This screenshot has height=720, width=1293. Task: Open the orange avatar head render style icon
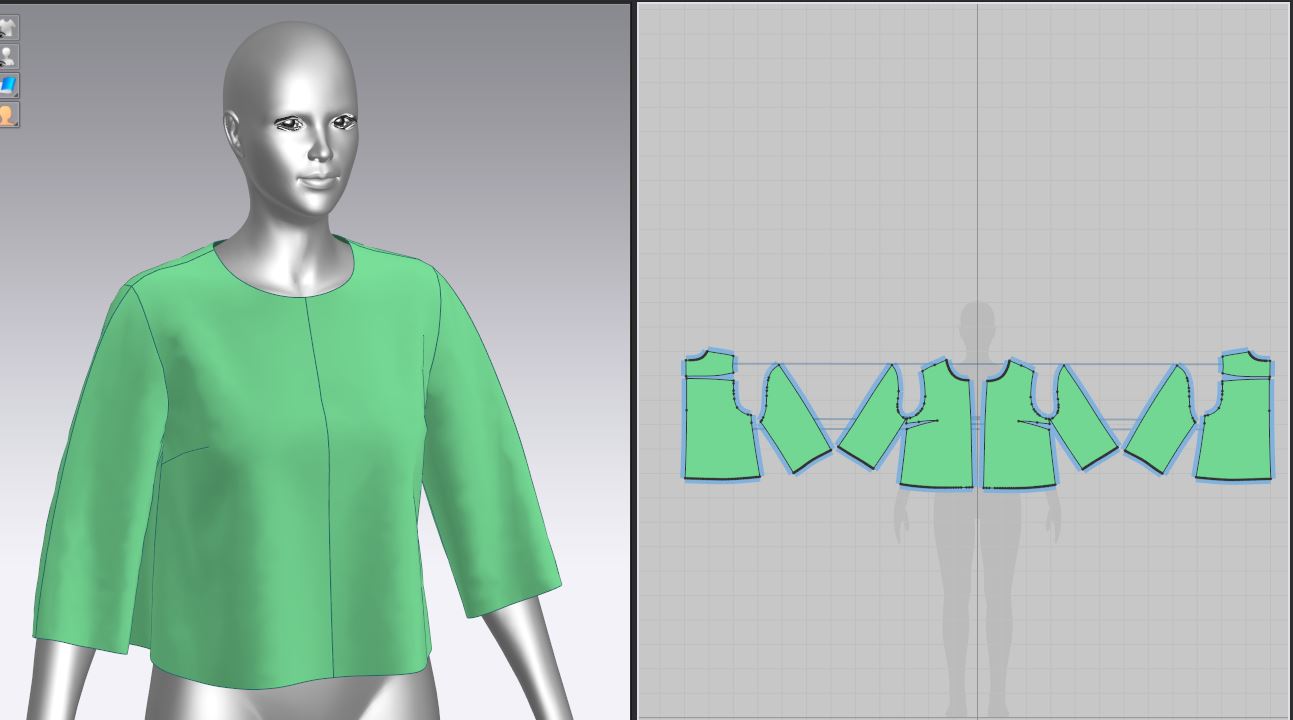(x=8, y=114)
